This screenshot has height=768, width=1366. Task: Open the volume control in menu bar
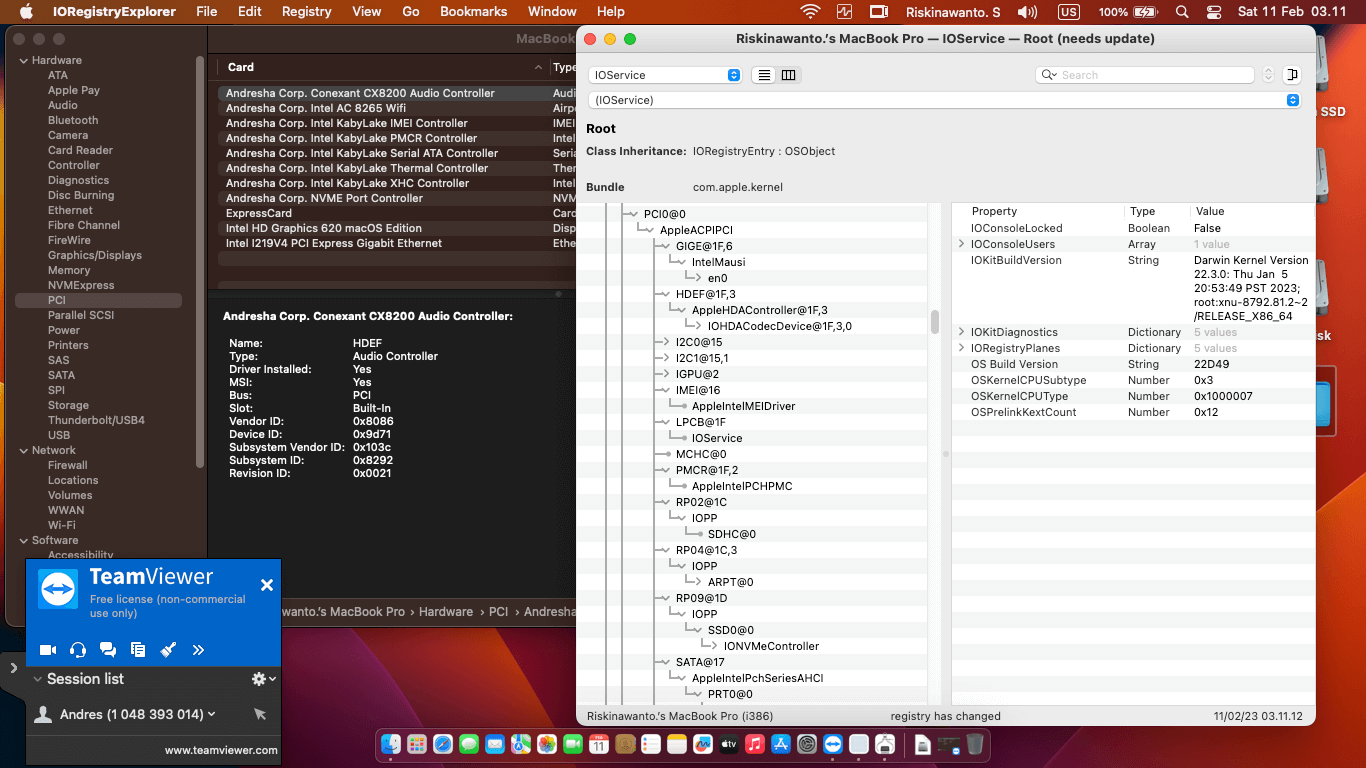click(1027, 12)
